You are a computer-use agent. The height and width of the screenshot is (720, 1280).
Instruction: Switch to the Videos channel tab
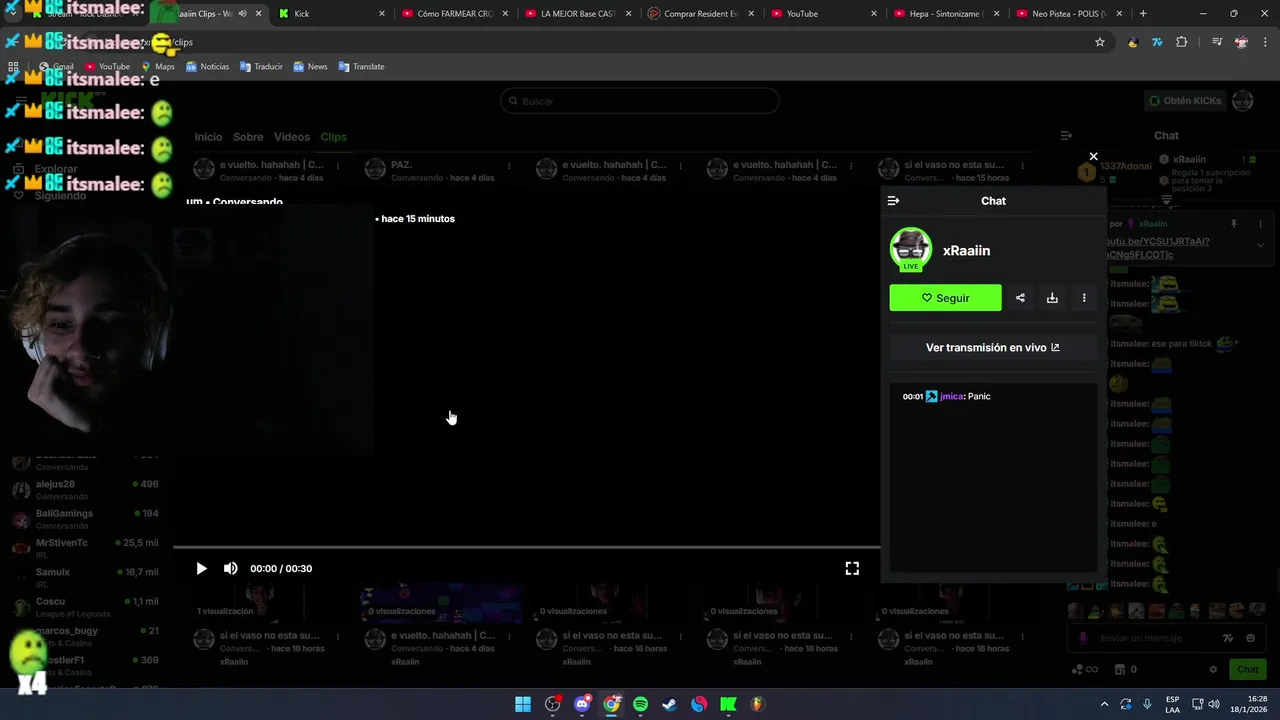pyautogui.click(x=292, y=137)
